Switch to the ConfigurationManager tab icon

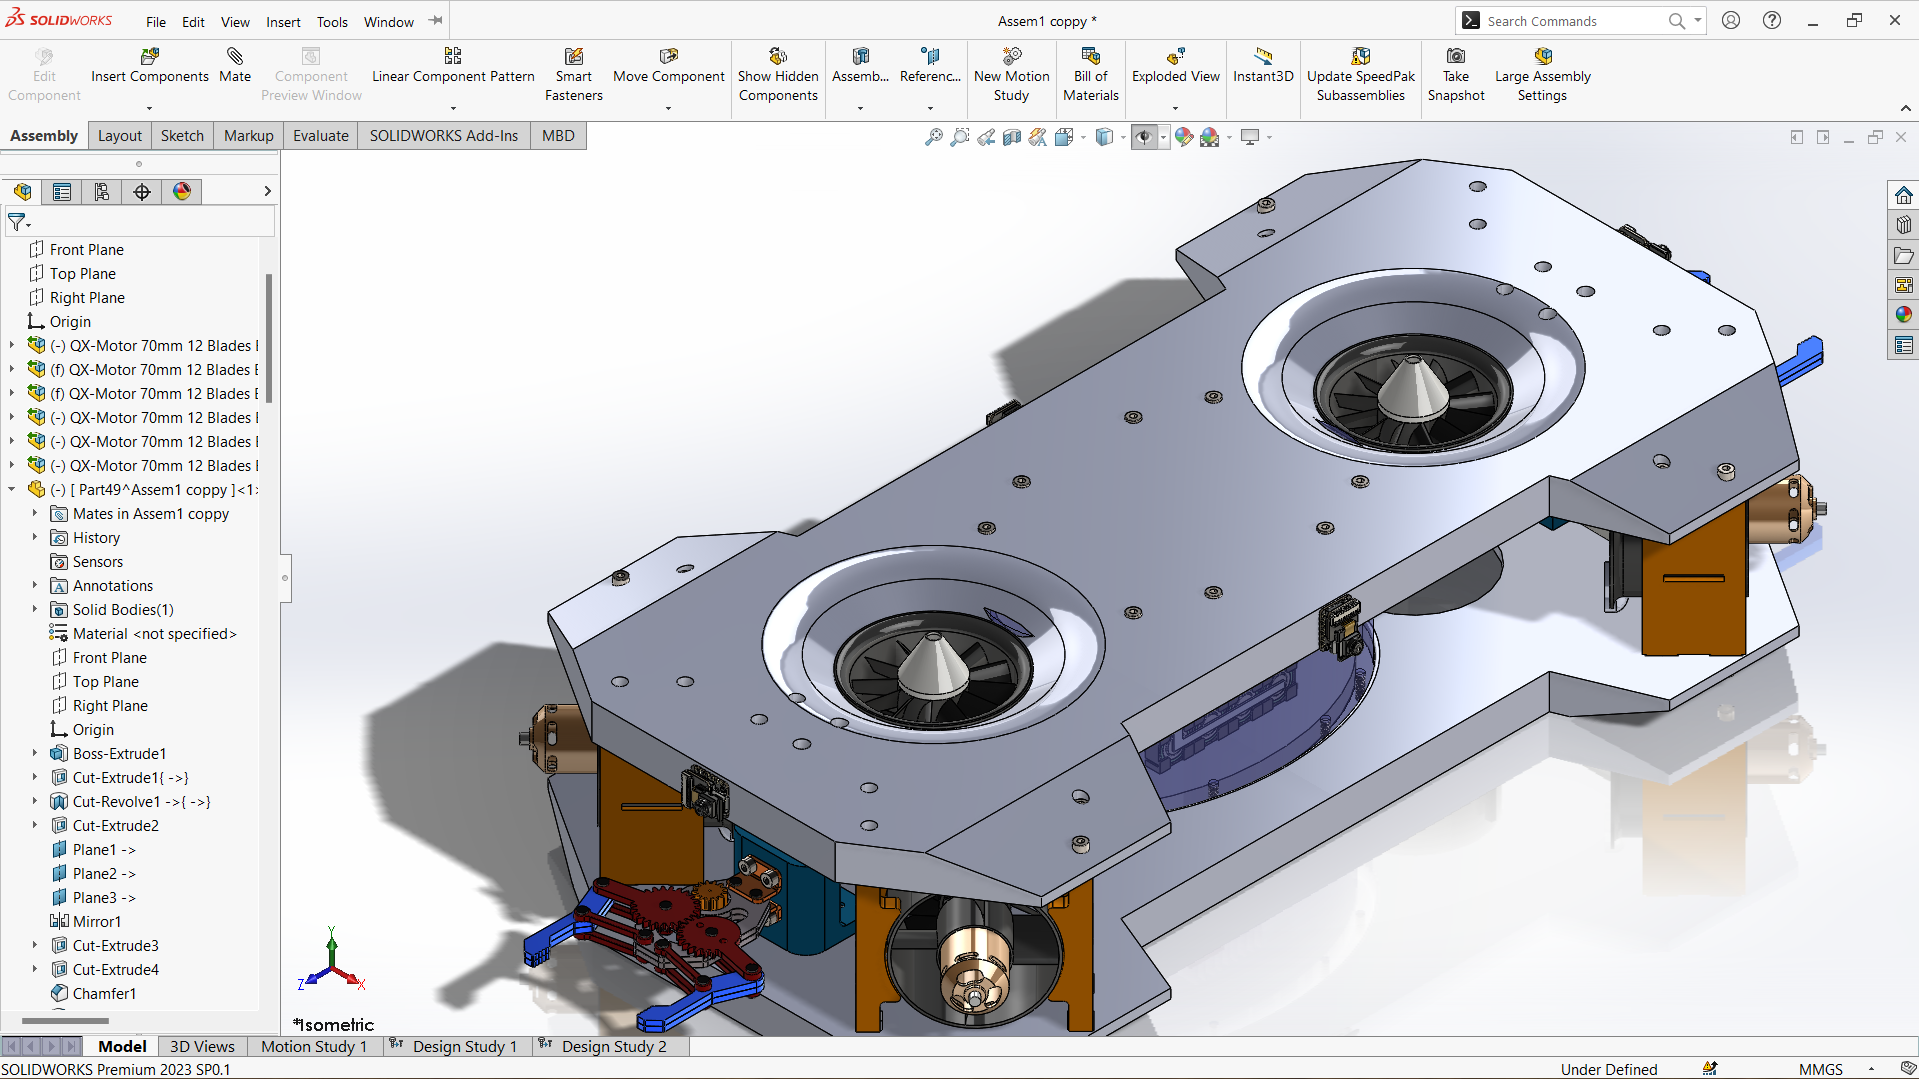pos(102,192)
